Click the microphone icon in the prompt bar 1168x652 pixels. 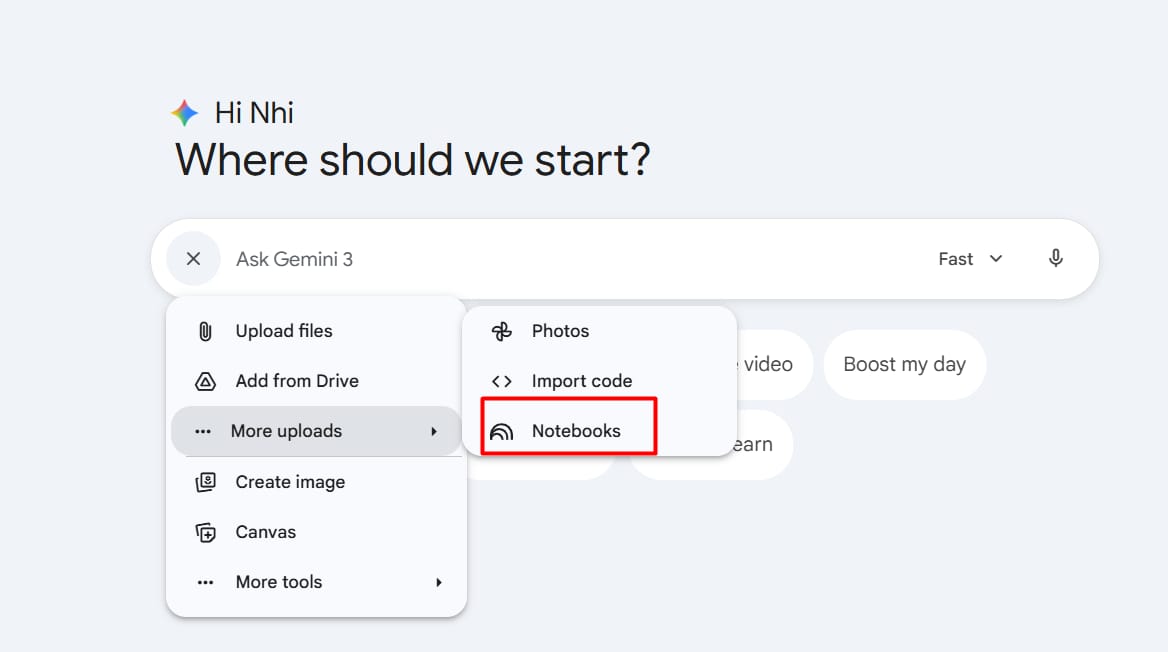pos(1055,258)
